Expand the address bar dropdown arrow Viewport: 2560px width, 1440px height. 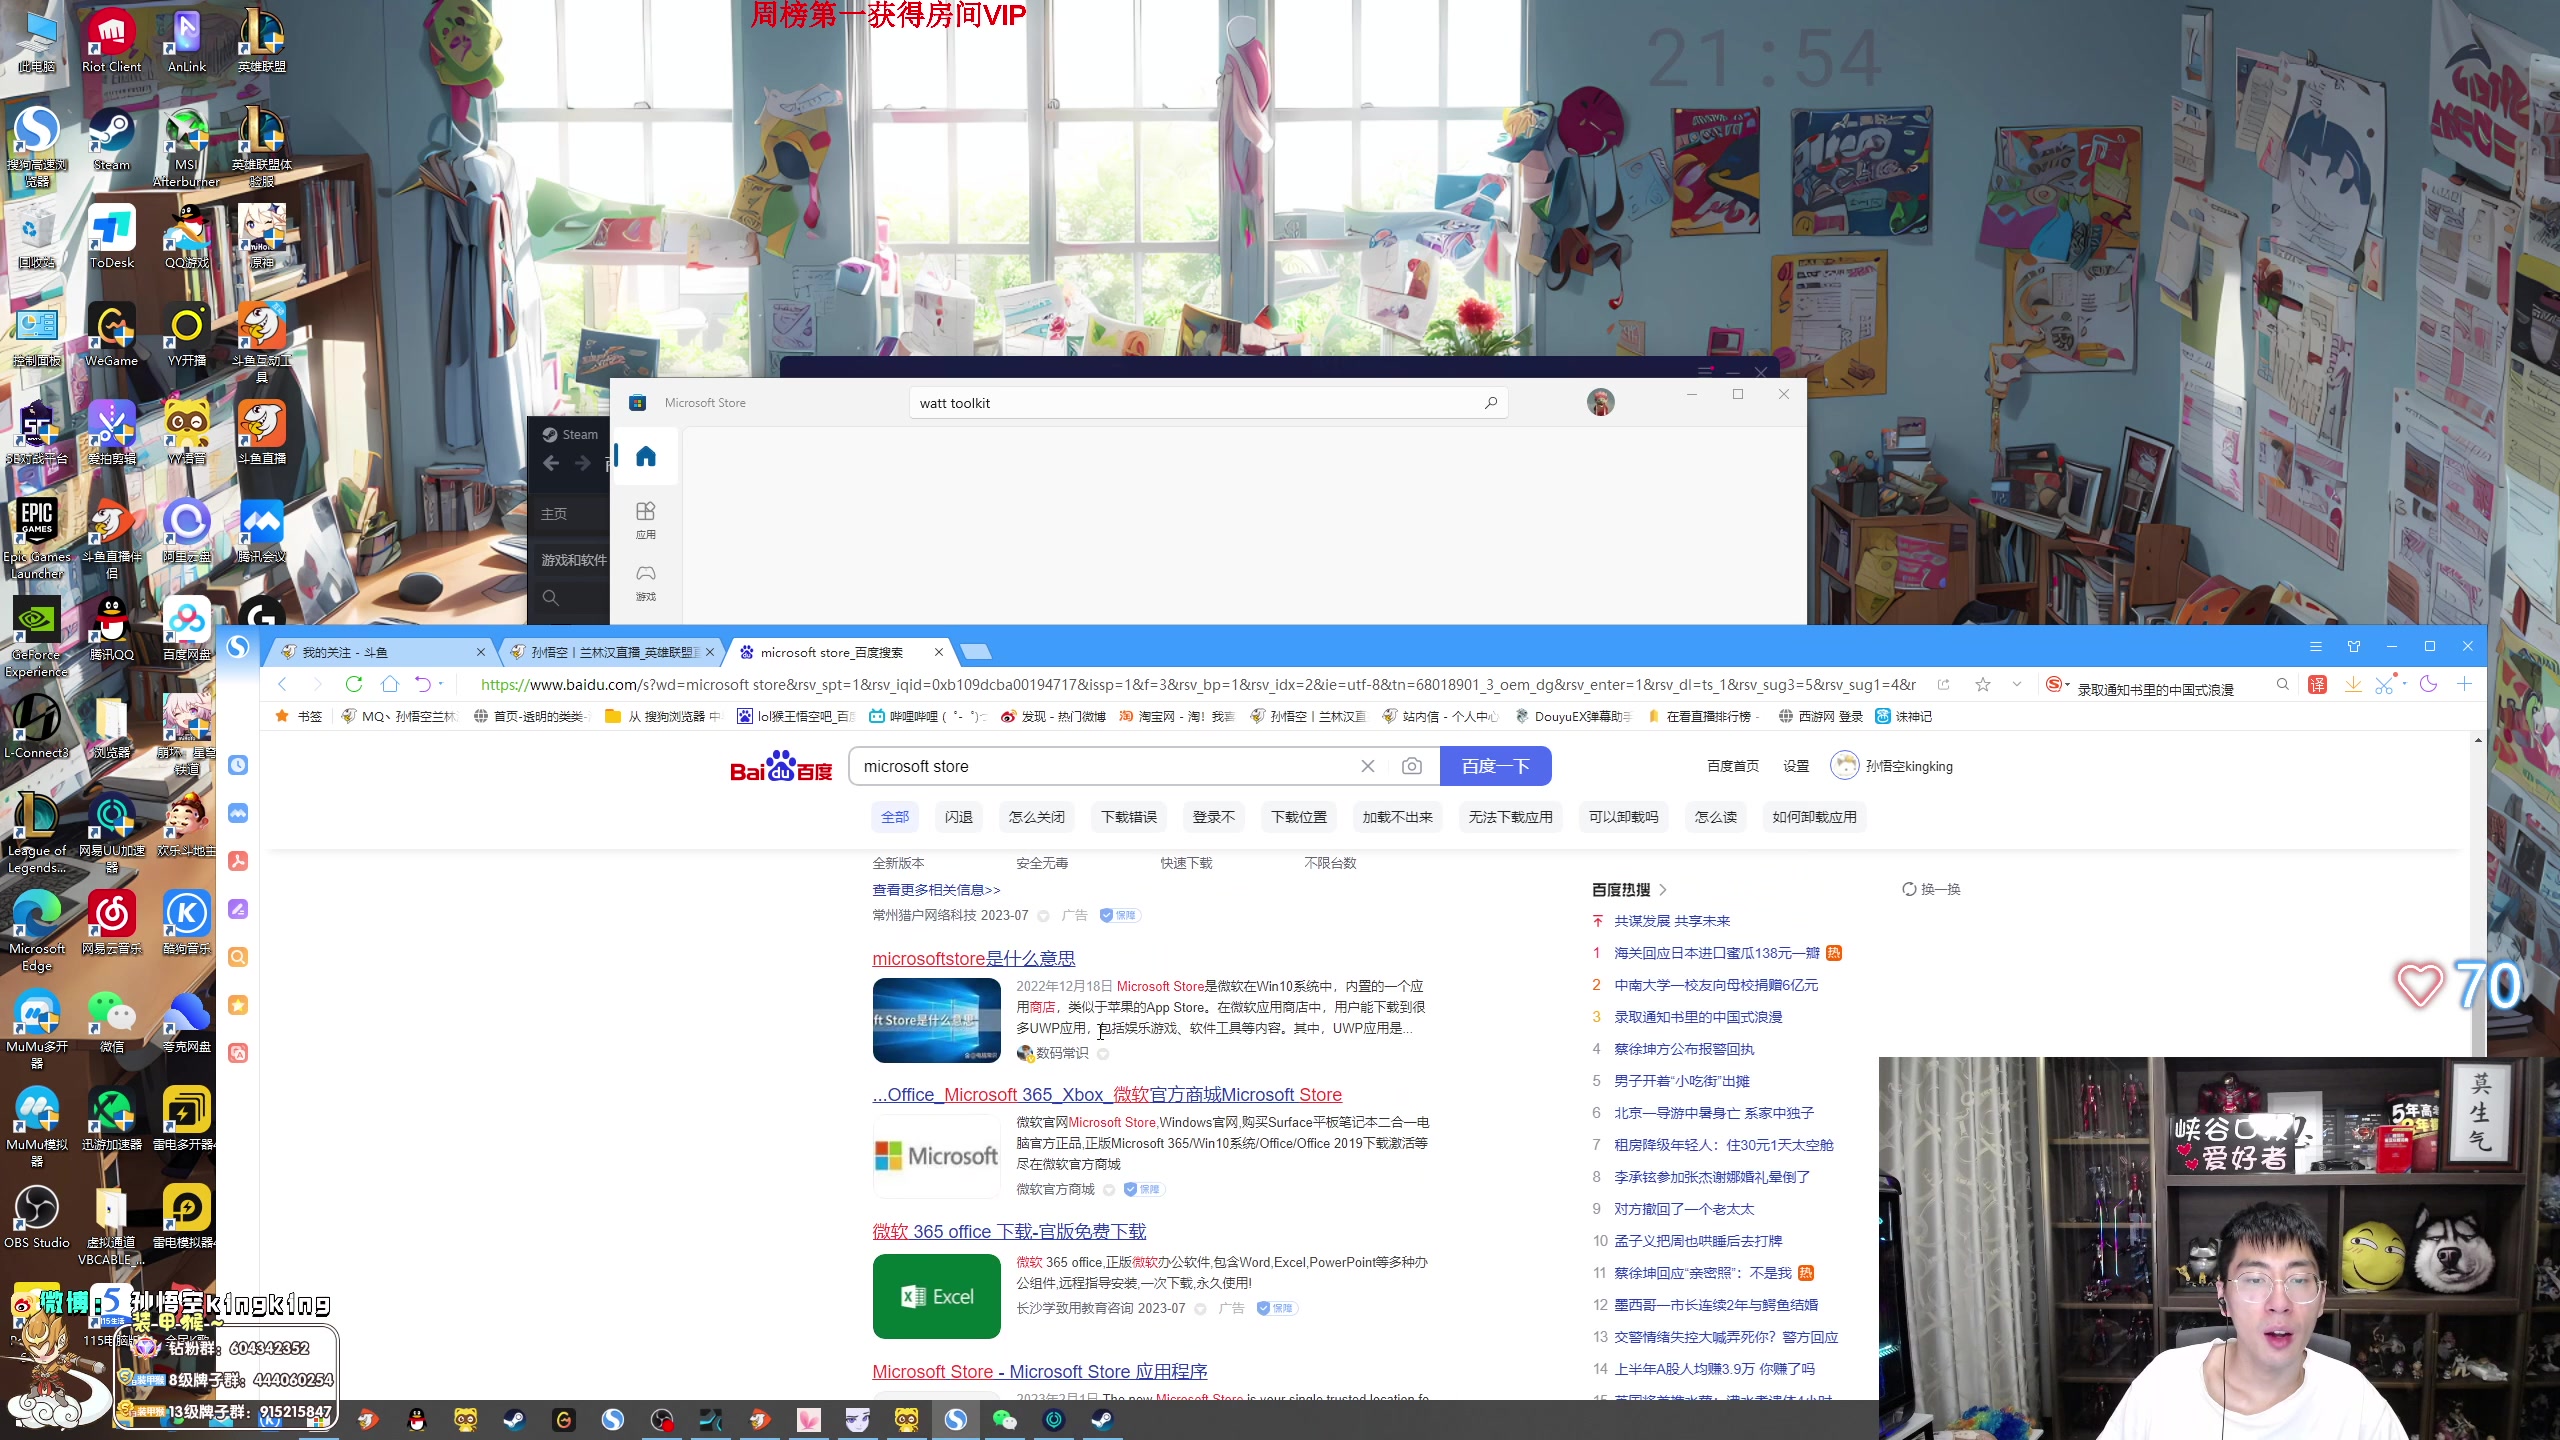point(2017,684)
